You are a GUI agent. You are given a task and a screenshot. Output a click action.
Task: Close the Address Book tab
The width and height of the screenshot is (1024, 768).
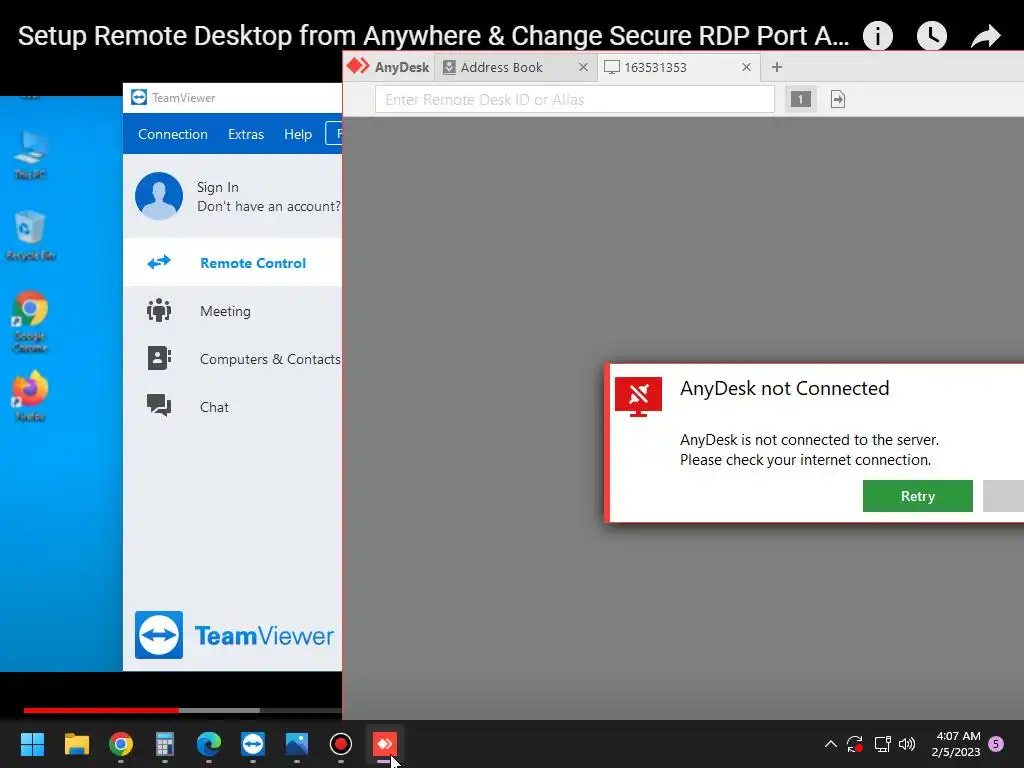(583, 67)
